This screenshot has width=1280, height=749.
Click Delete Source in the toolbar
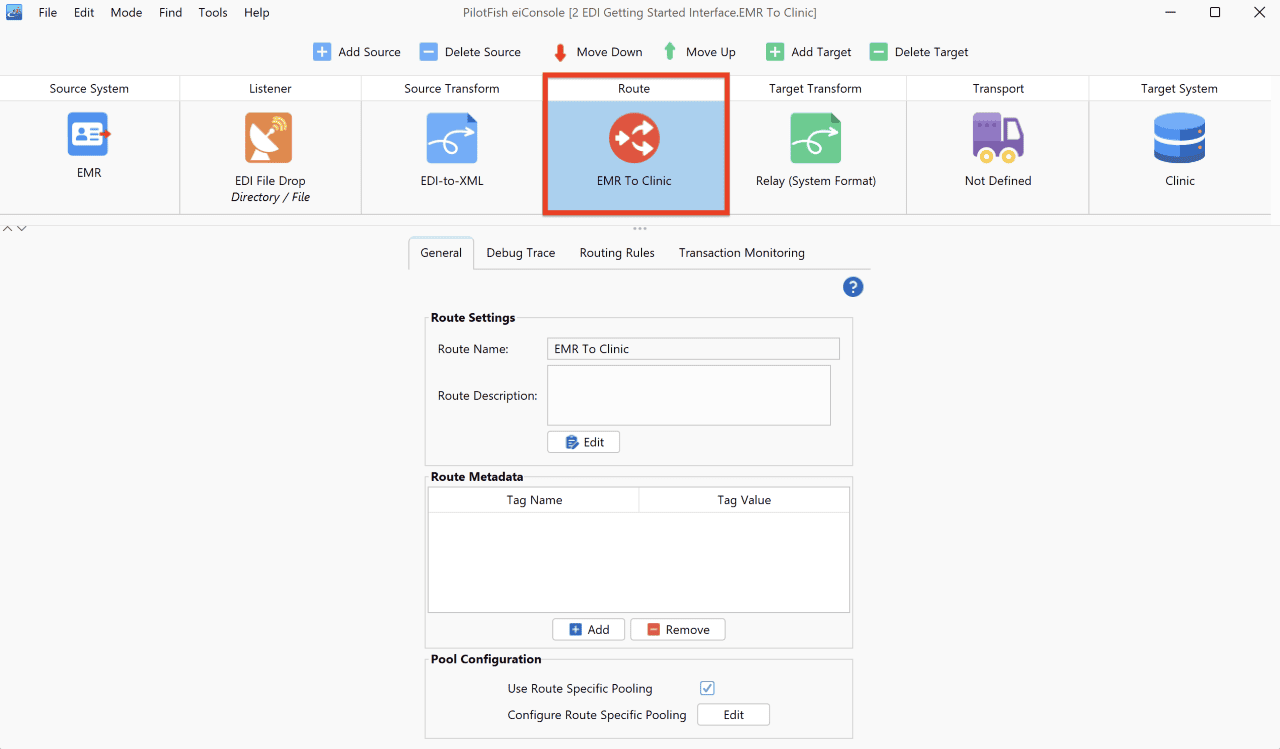(x=470, y=52)
